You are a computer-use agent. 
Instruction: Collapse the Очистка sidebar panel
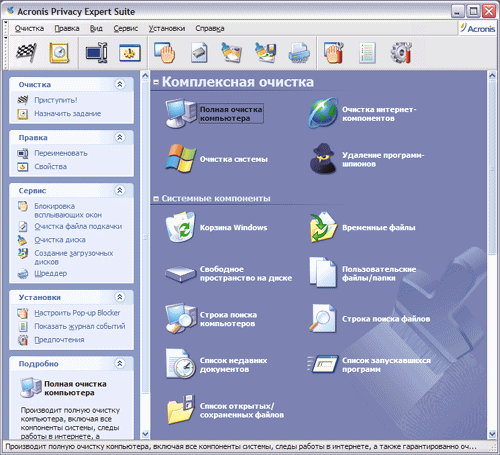point(120,84)
